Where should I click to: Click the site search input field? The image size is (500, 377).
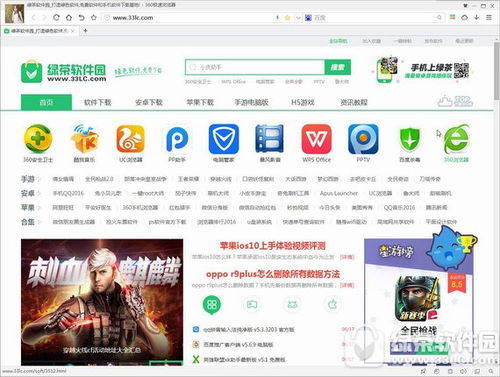[x=255, y=67]
